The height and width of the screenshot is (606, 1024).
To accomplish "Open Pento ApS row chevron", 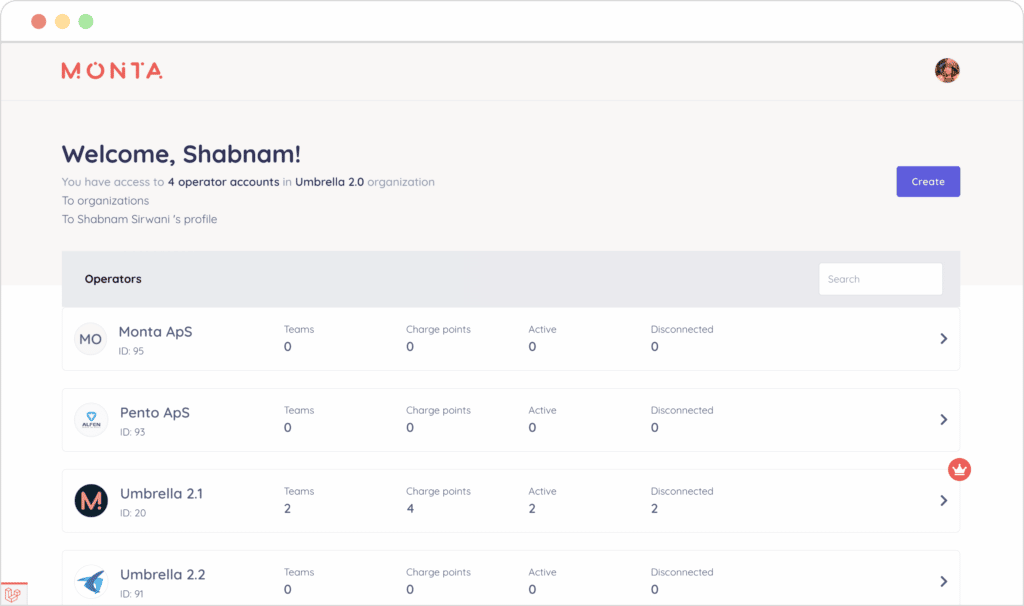I will [944, 419].
